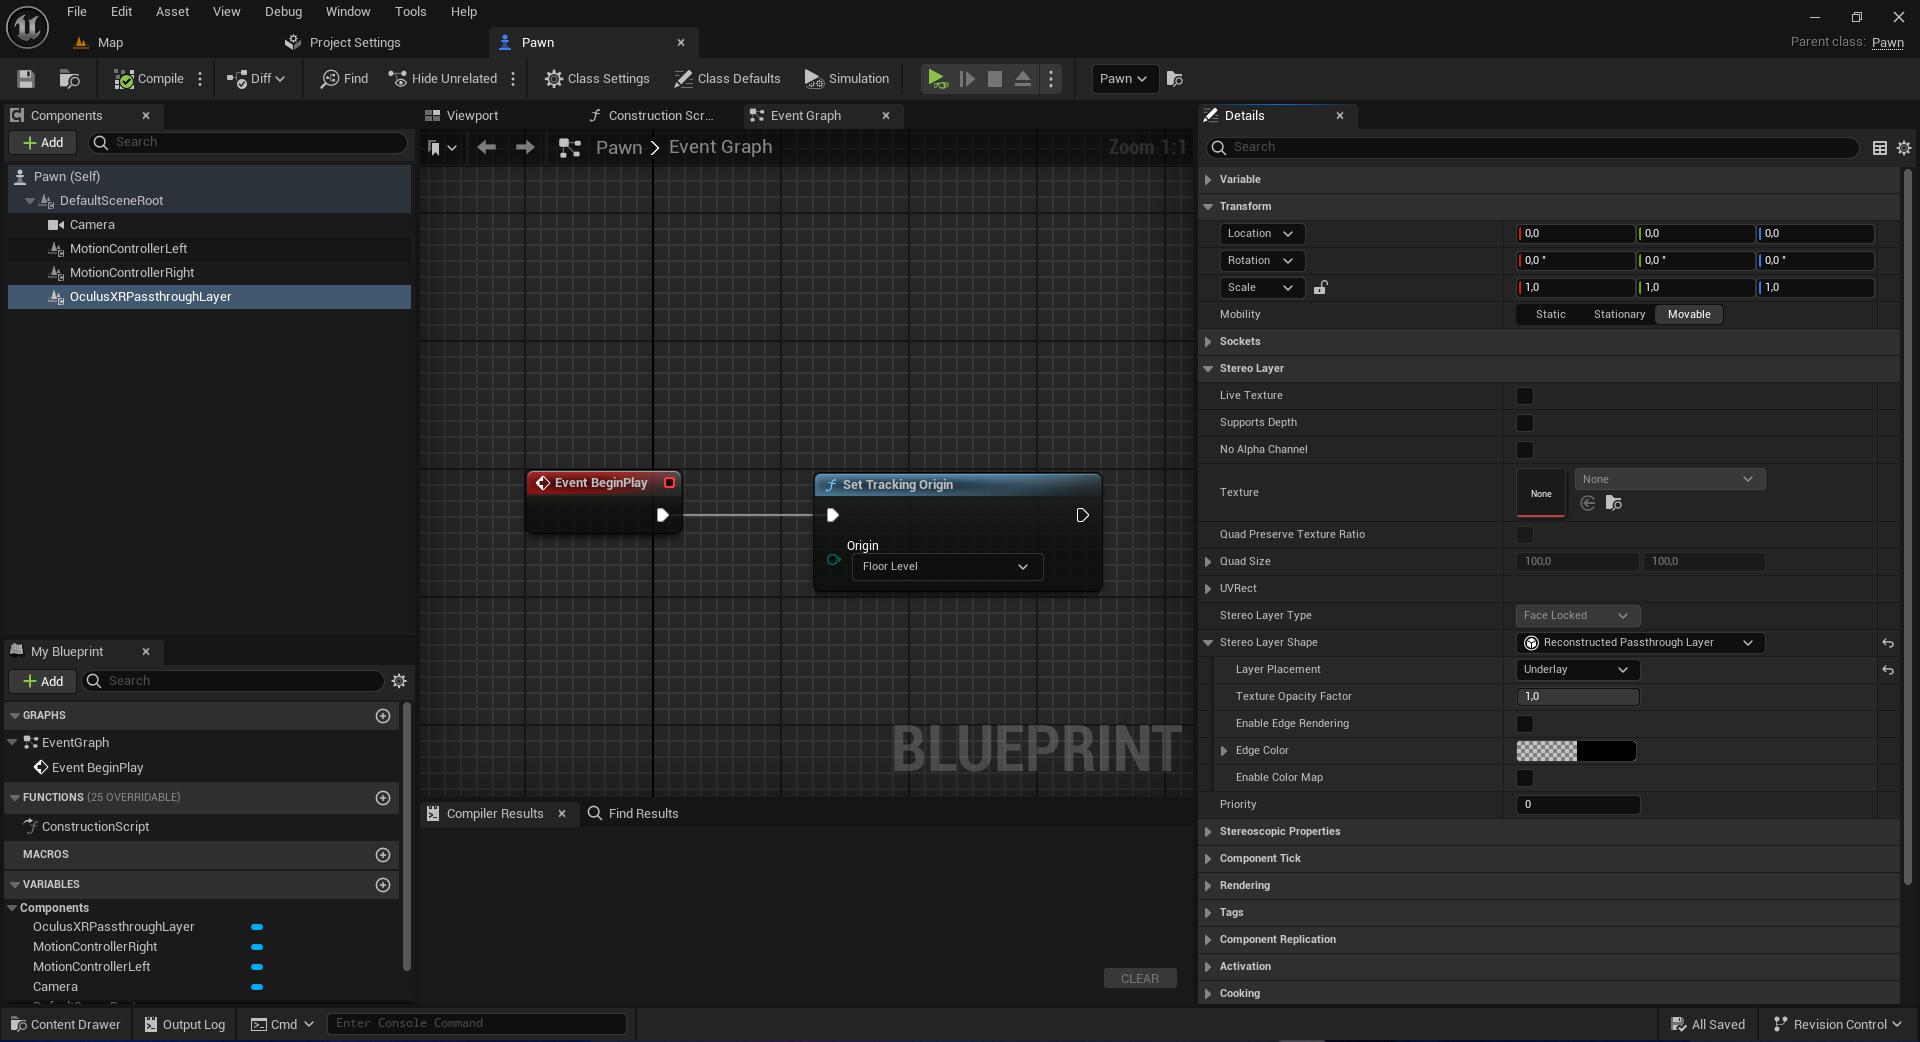
Task: Open Details panel settings gear
Action: pos(1904,148)
